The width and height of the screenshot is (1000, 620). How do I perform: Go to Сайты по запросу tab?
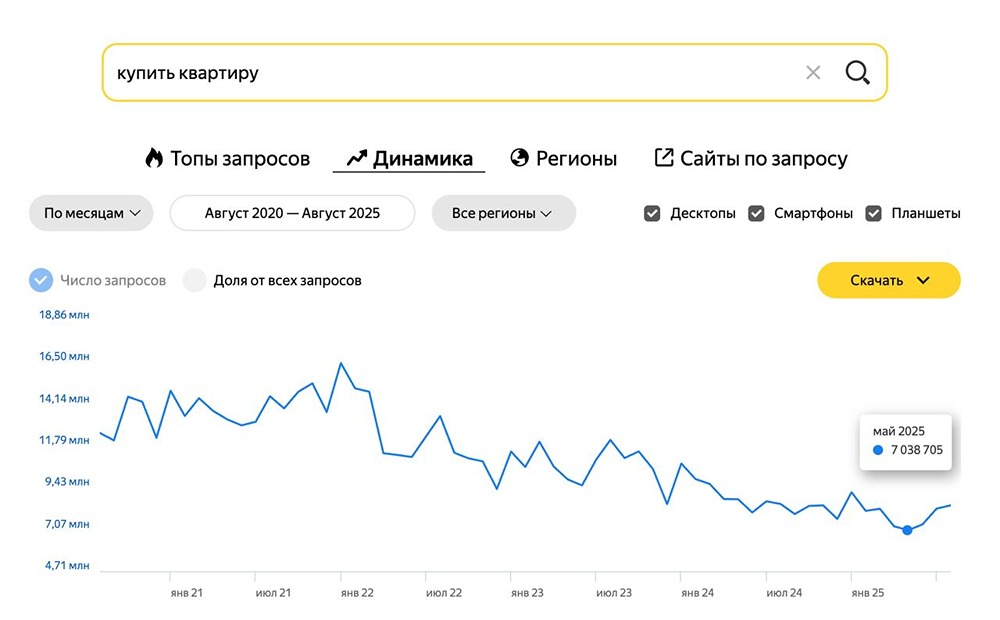click(764, 158)
